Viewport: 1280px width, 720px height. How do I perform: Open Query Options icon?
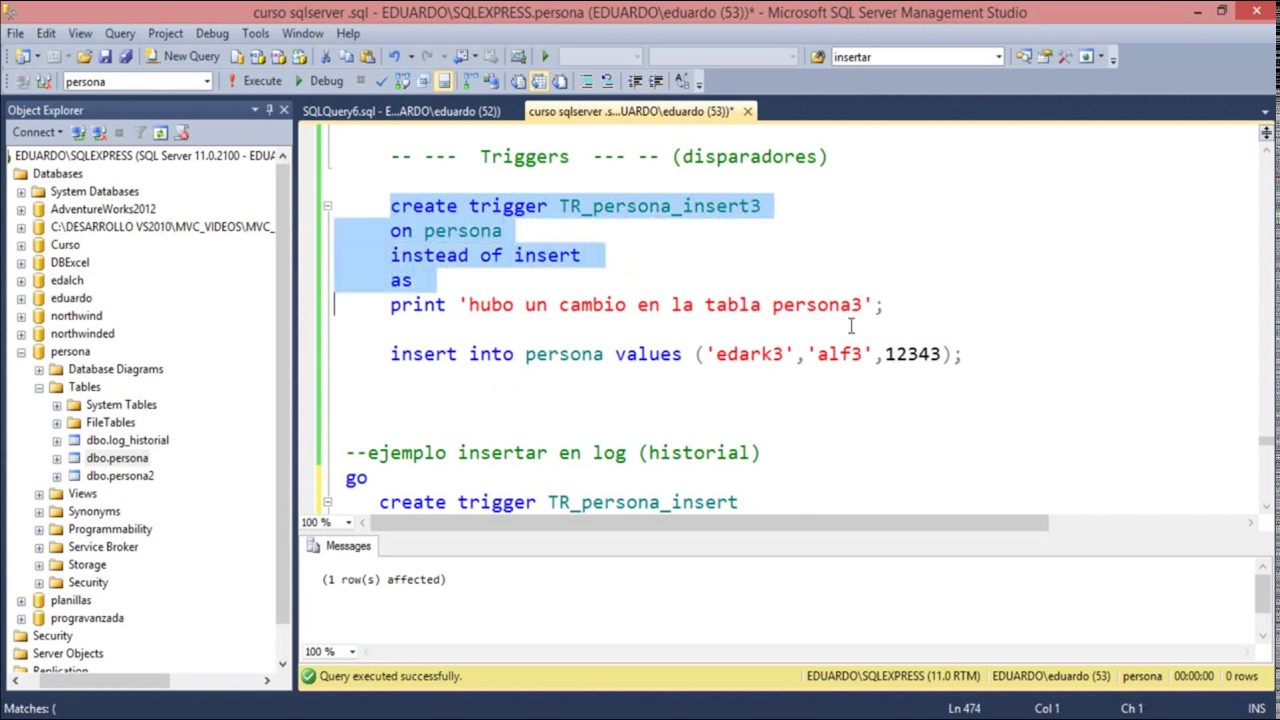pyautogui.click(x=423, y=81)
